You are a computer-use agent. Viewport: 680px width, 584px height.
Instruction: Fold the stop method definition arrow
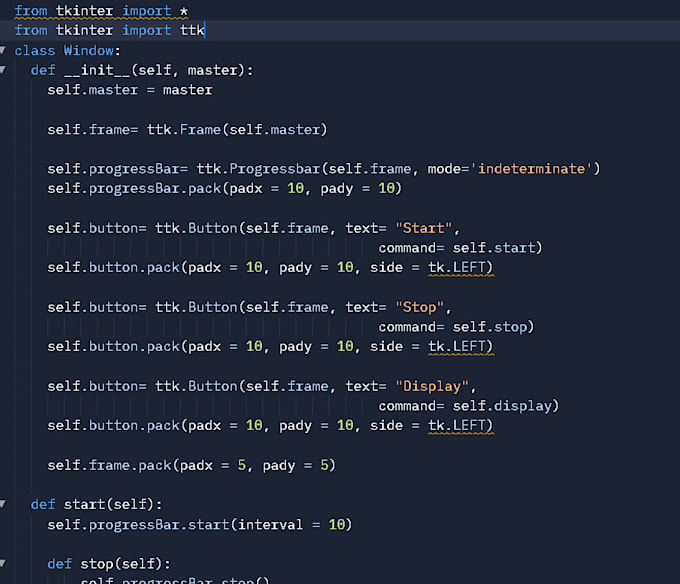coord(5,564)
